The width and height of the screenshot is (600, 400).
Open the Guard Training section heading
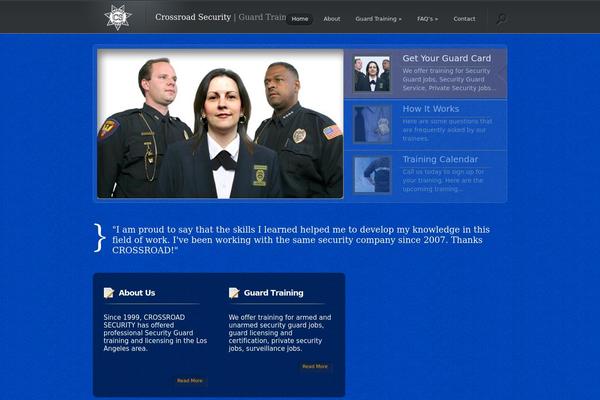click(274, 293)
